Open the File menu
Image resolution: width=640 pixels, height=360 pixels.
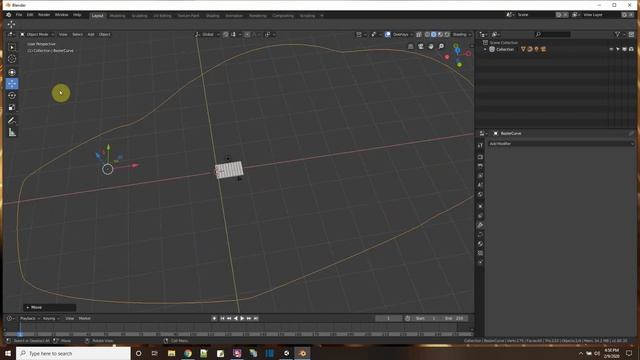point(19,15)
